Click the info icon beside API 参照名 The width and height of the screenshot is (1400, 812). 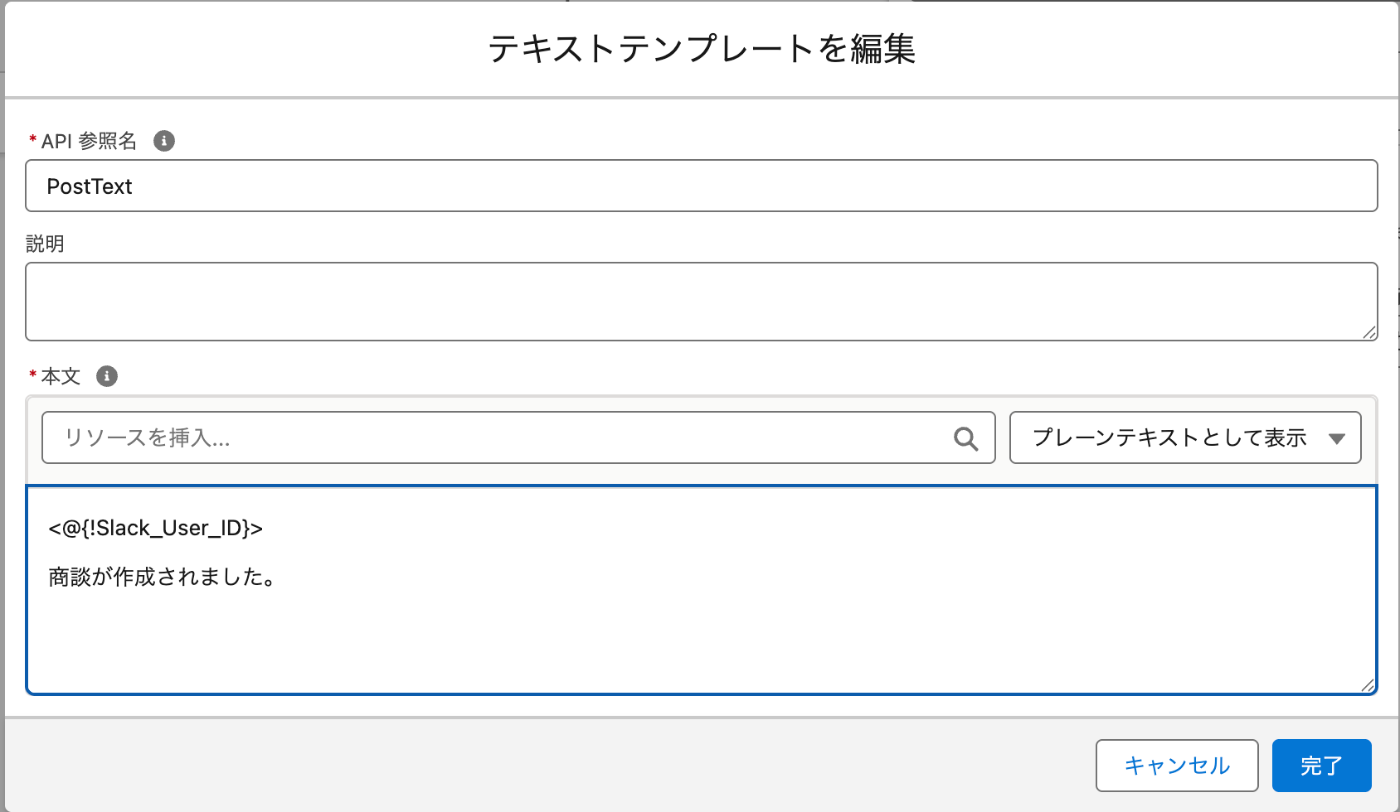pos(165,141)
